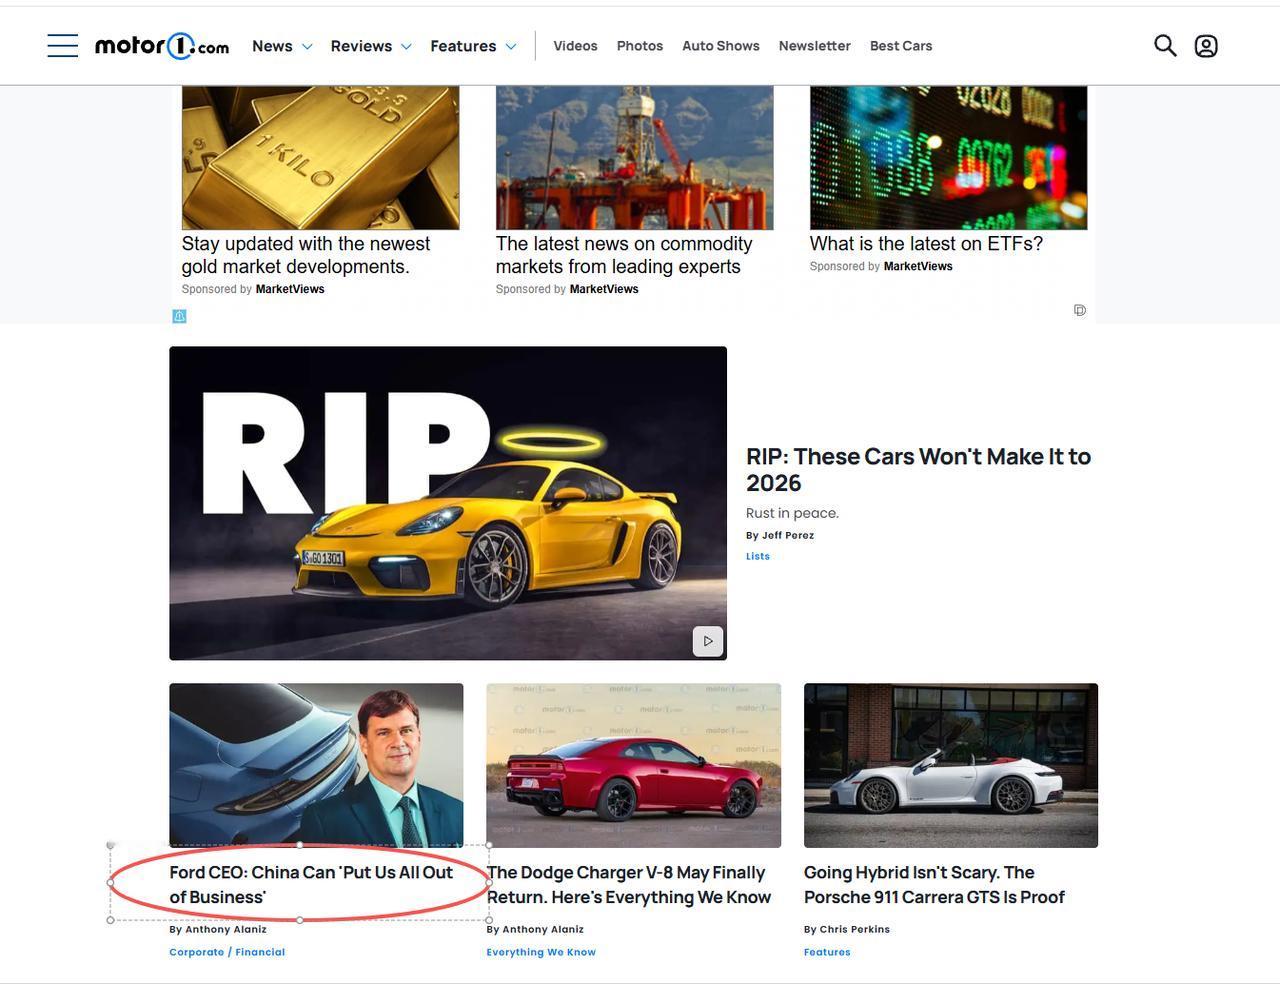Open the ETF ticker board ad image
Screen dimensions: 1280x1004
(948, 157)
